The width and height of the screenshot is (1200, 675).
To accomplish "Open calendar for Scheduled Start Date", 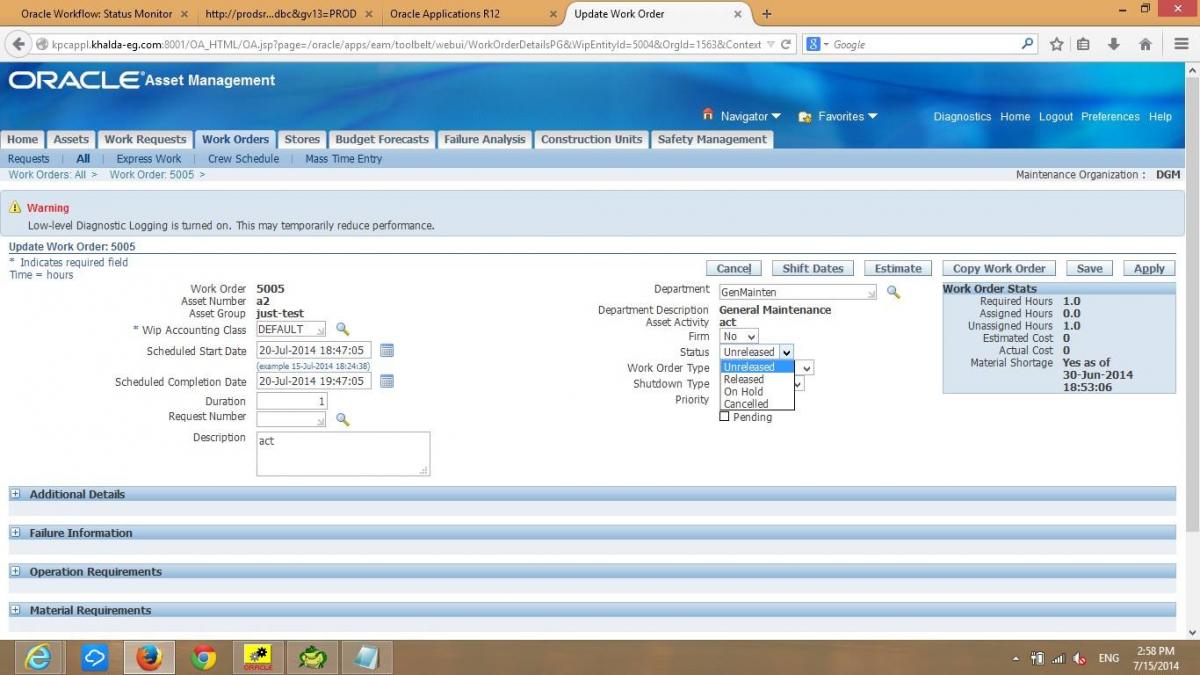I will click(x=387, y=350).
